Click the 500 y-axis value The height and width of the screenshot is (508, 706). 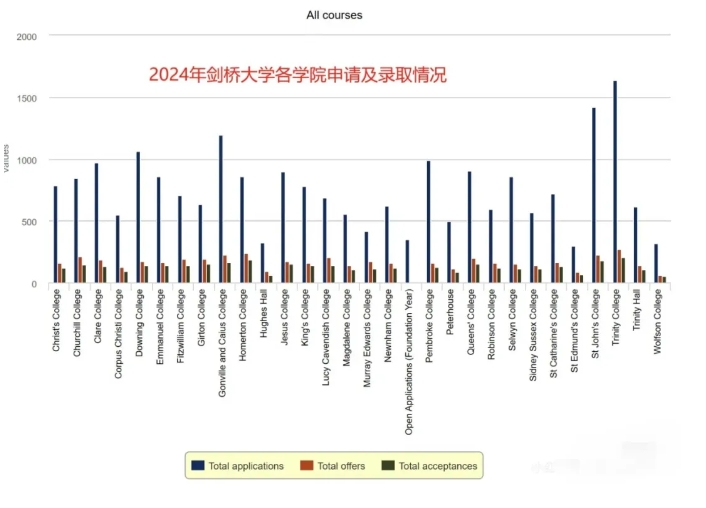point(29,222)
